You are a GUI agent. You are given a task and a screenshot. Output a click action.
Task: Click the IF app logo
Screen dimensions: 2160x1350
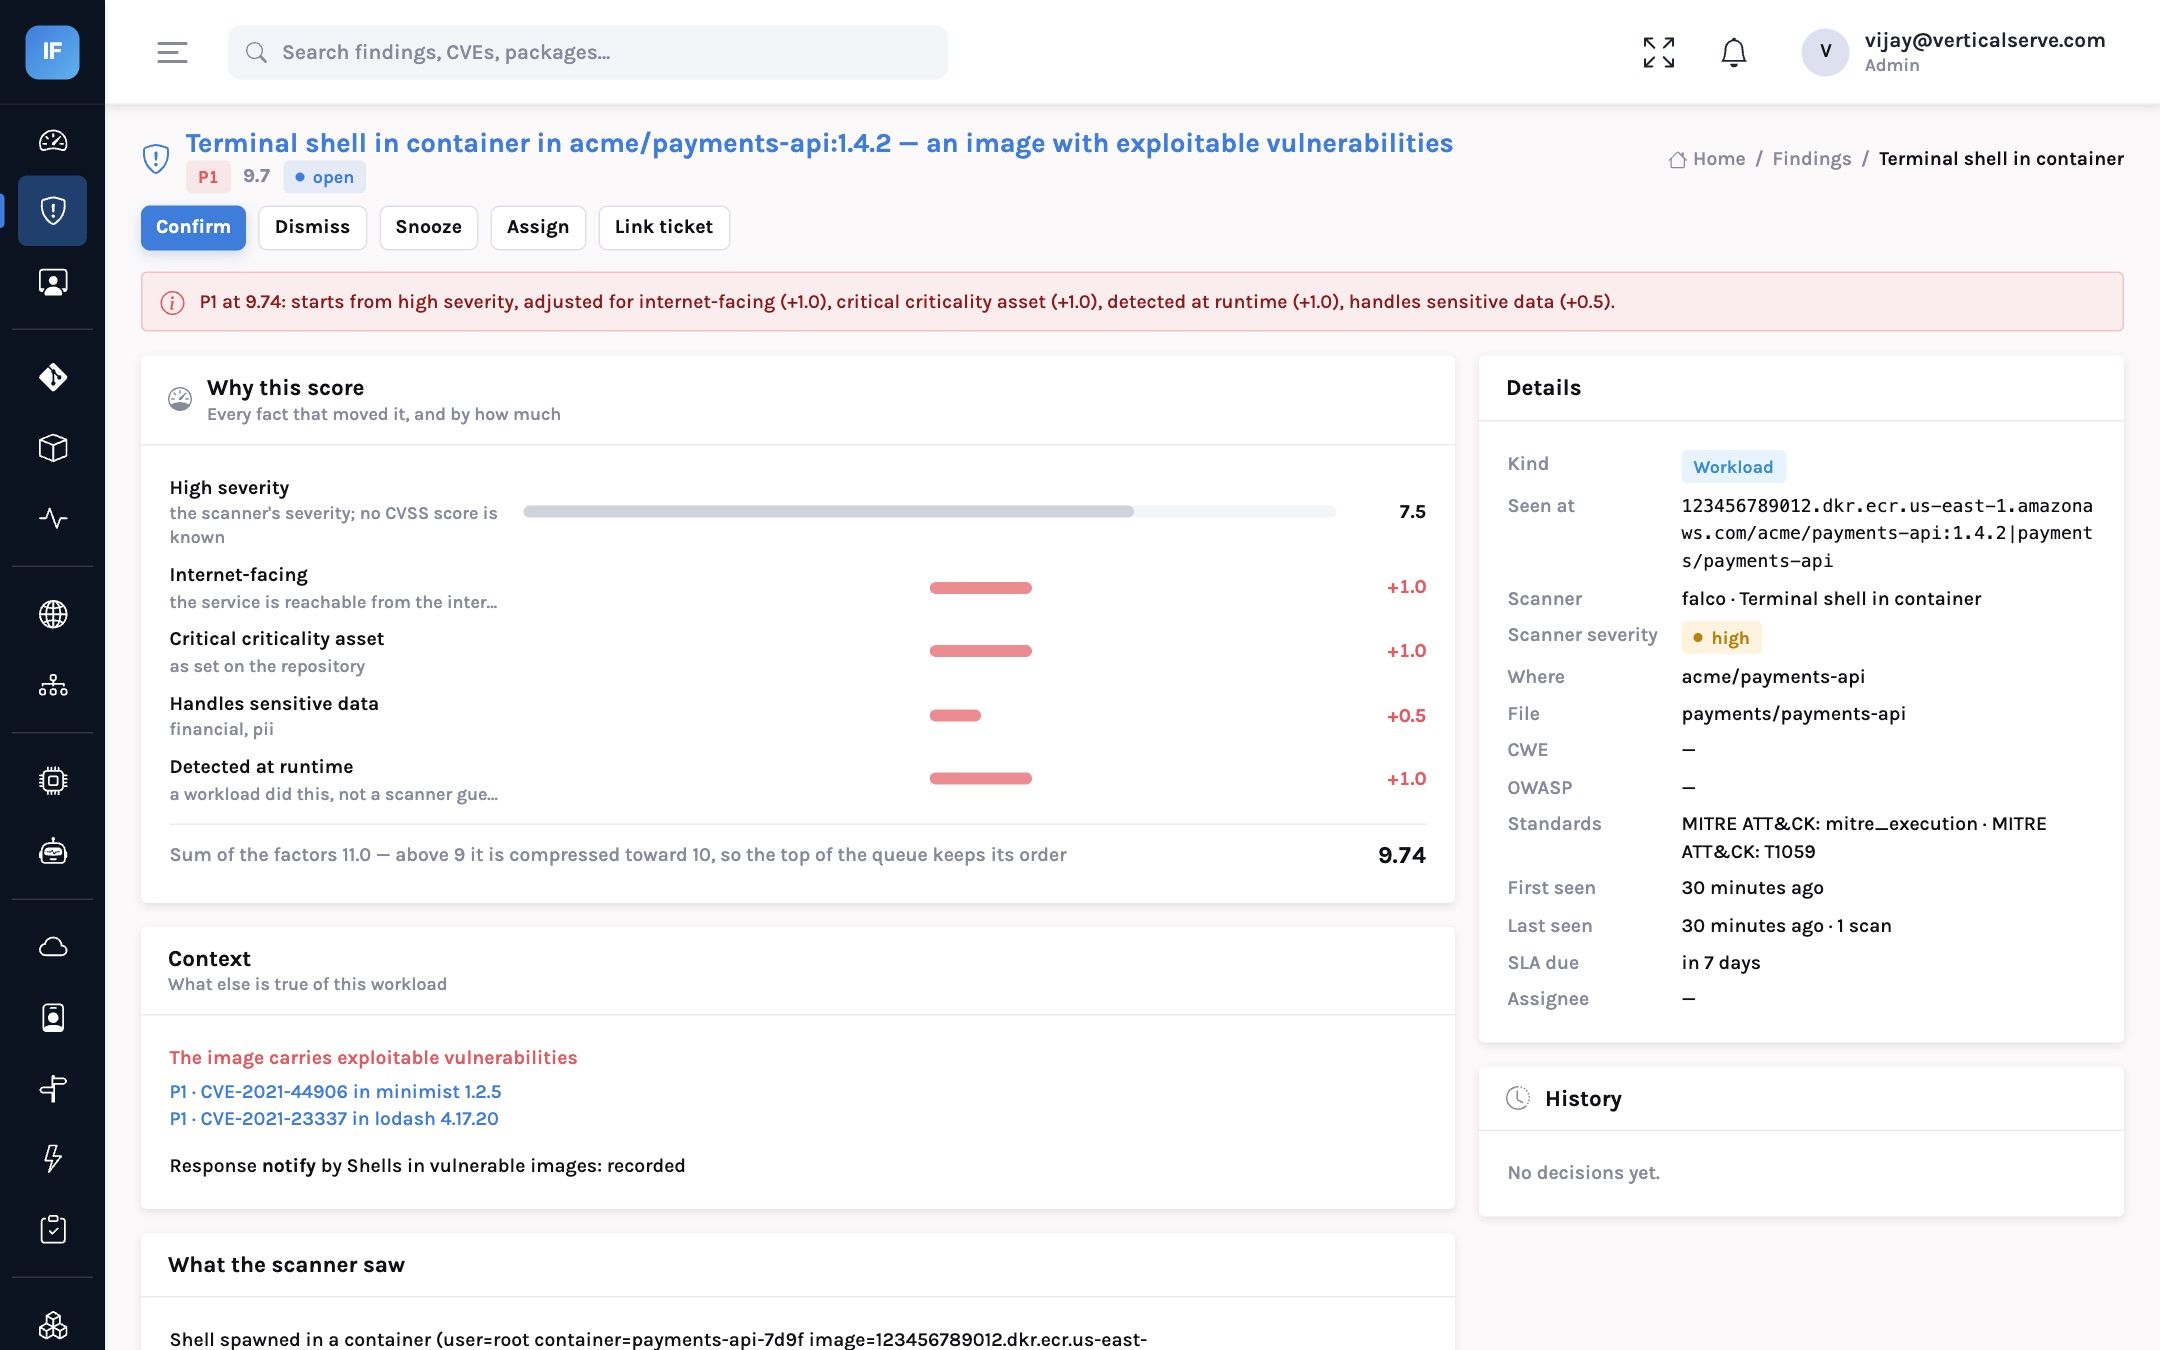[52, 52]
